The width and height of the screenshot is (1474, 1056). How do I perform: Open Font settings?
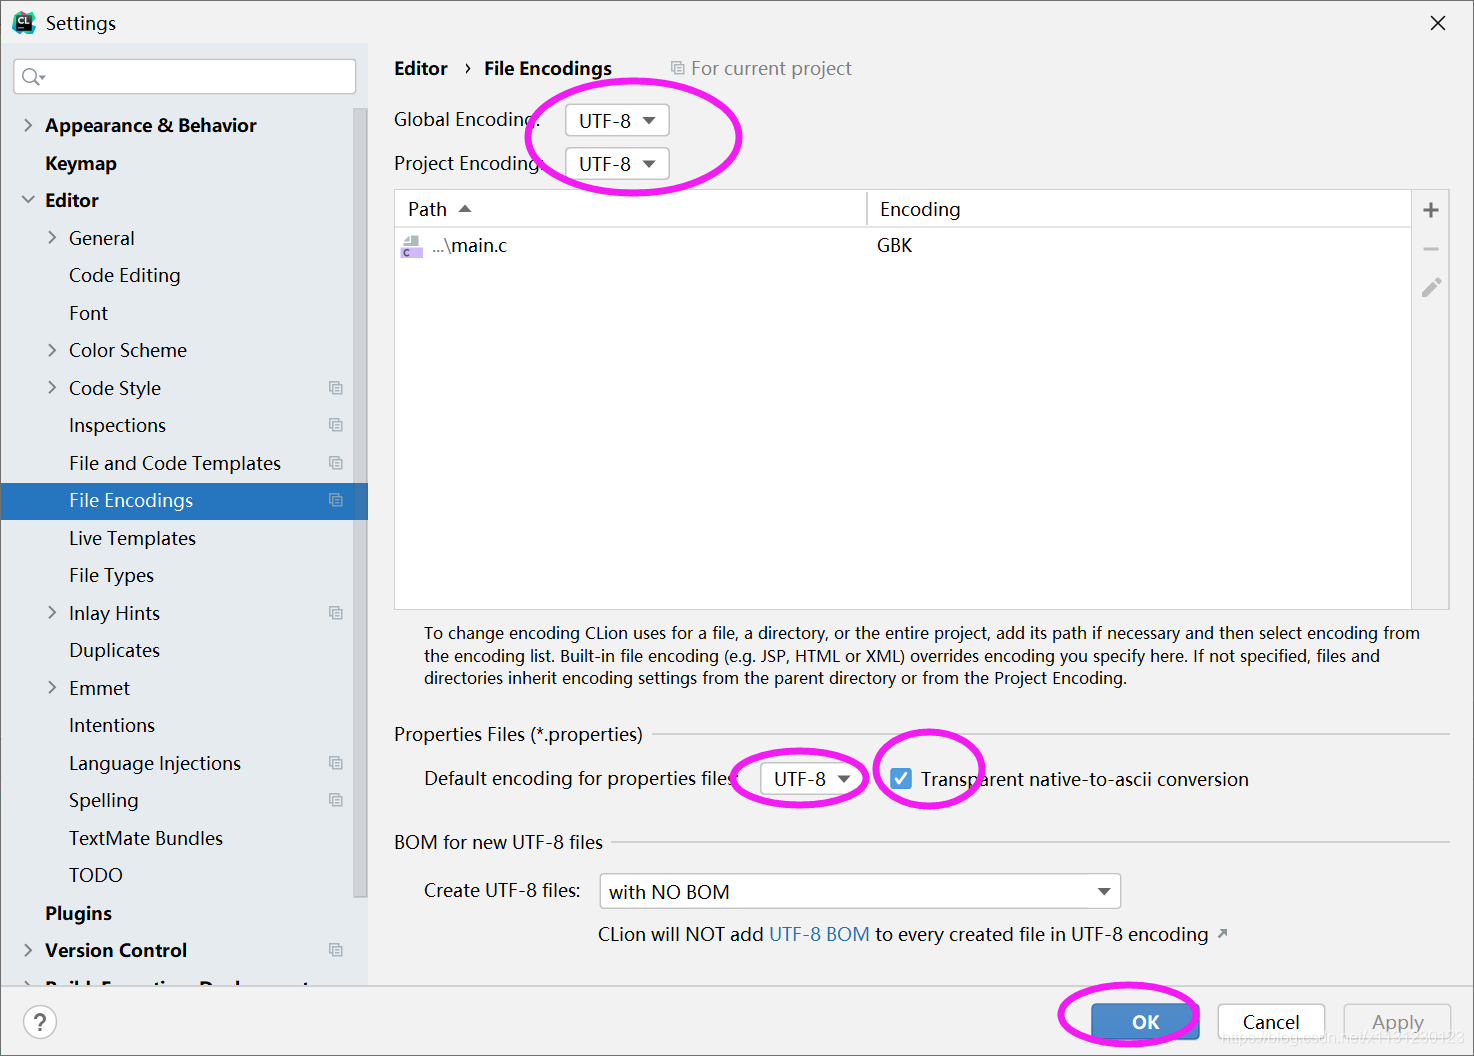[x=89, y=313]
